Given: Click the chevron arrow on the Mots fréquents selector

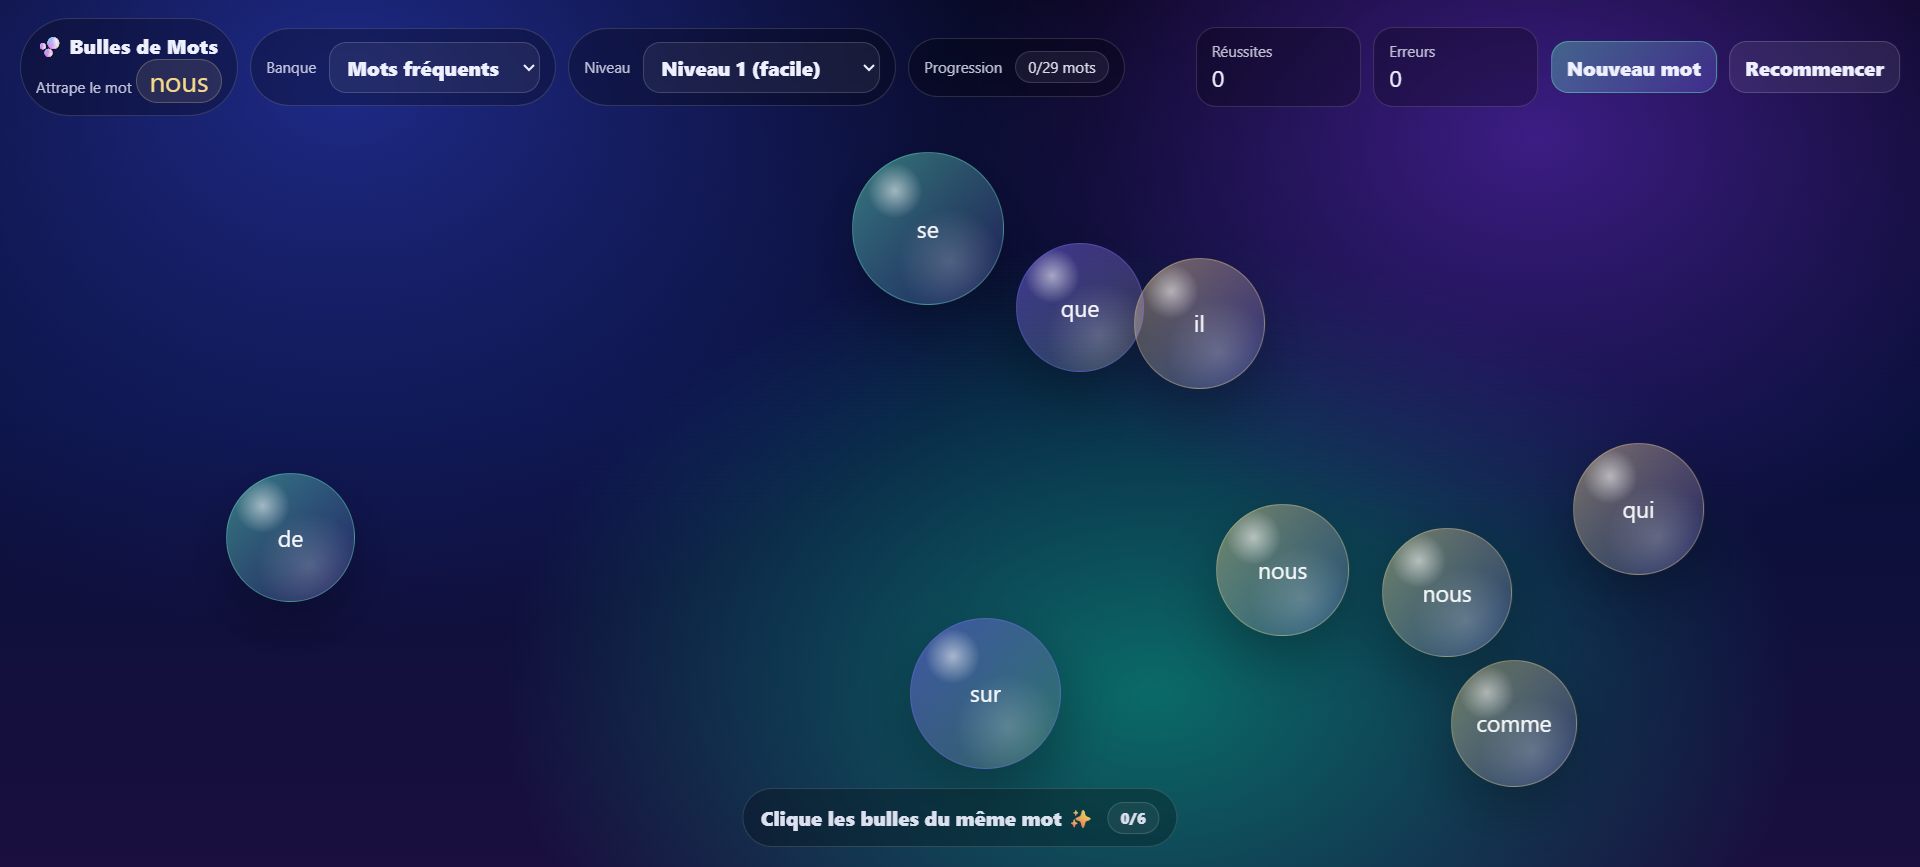Looking at the screenshot, I should (528, 68).
